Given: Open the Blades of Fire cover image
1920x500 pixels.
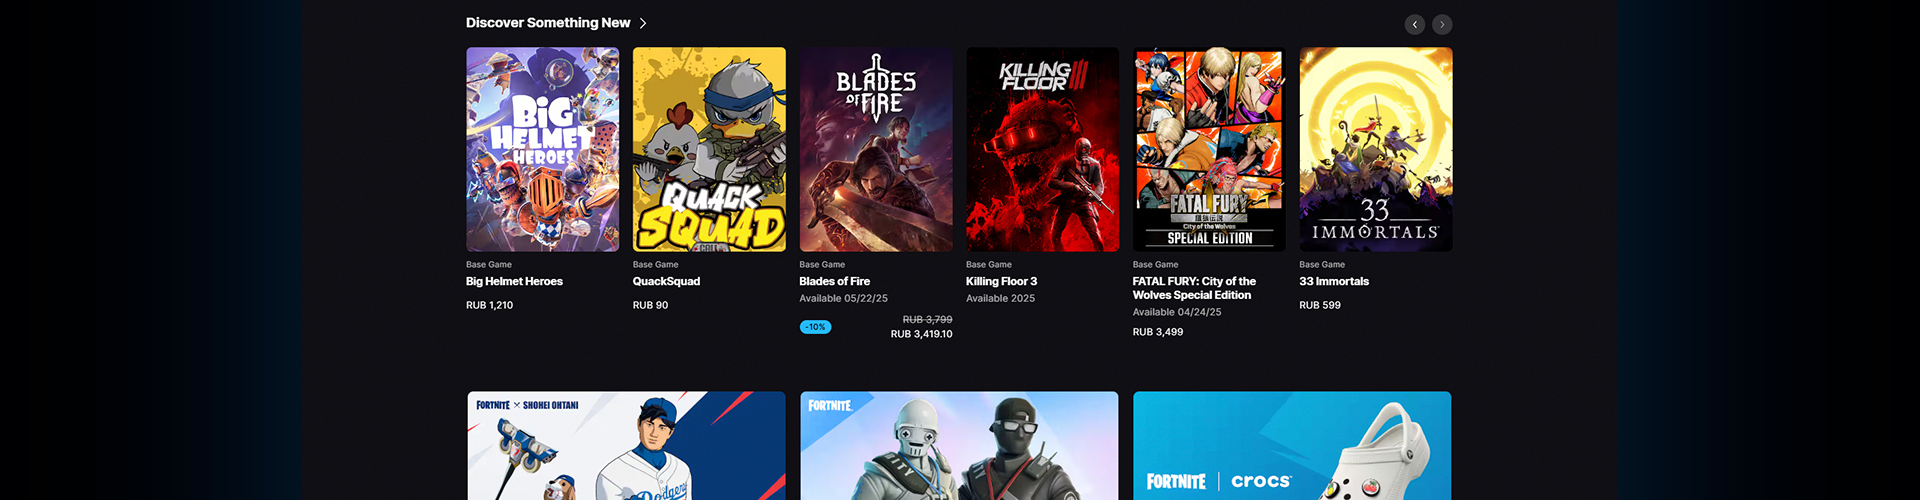Looking at the screenshot, I should [876, 149].
